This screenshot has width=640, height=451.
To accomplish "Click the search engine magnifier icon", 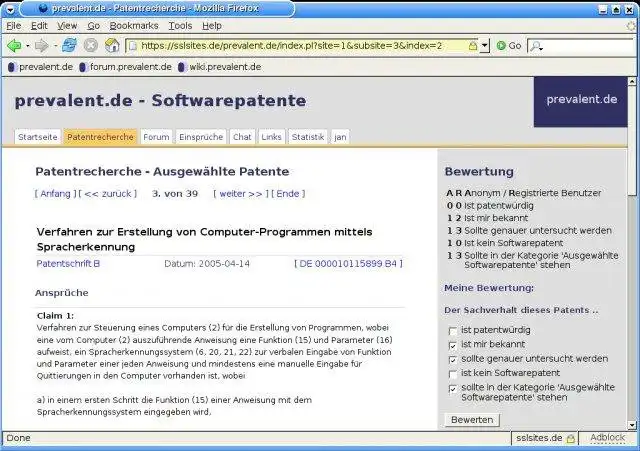I will tap(536, 46).
